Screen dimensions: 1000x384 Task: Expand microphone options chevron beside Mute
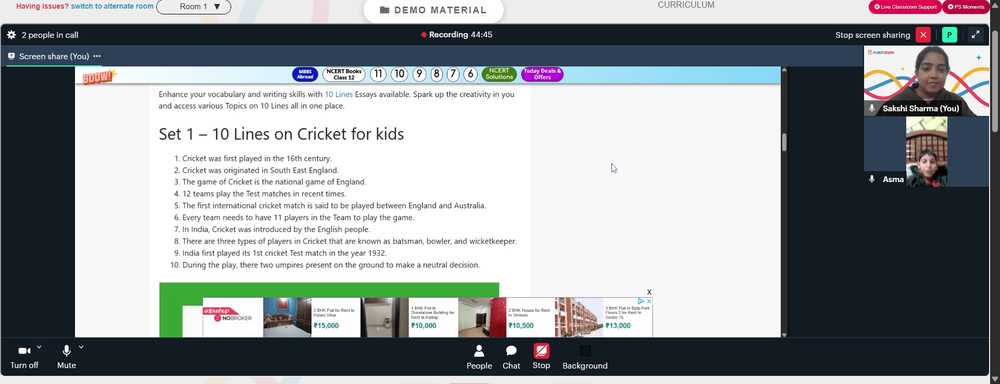(x=81, y=347)
